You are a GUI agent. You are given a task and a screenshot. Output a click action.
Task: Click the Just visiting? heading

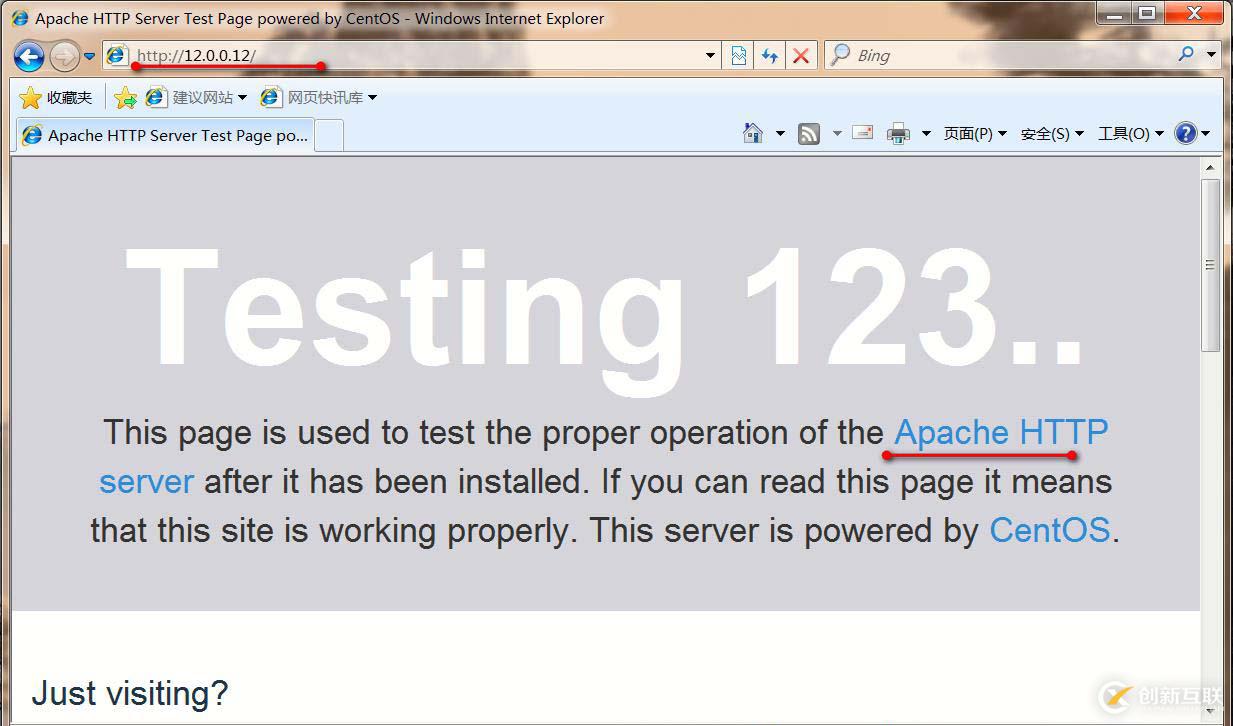pos(130,693)
